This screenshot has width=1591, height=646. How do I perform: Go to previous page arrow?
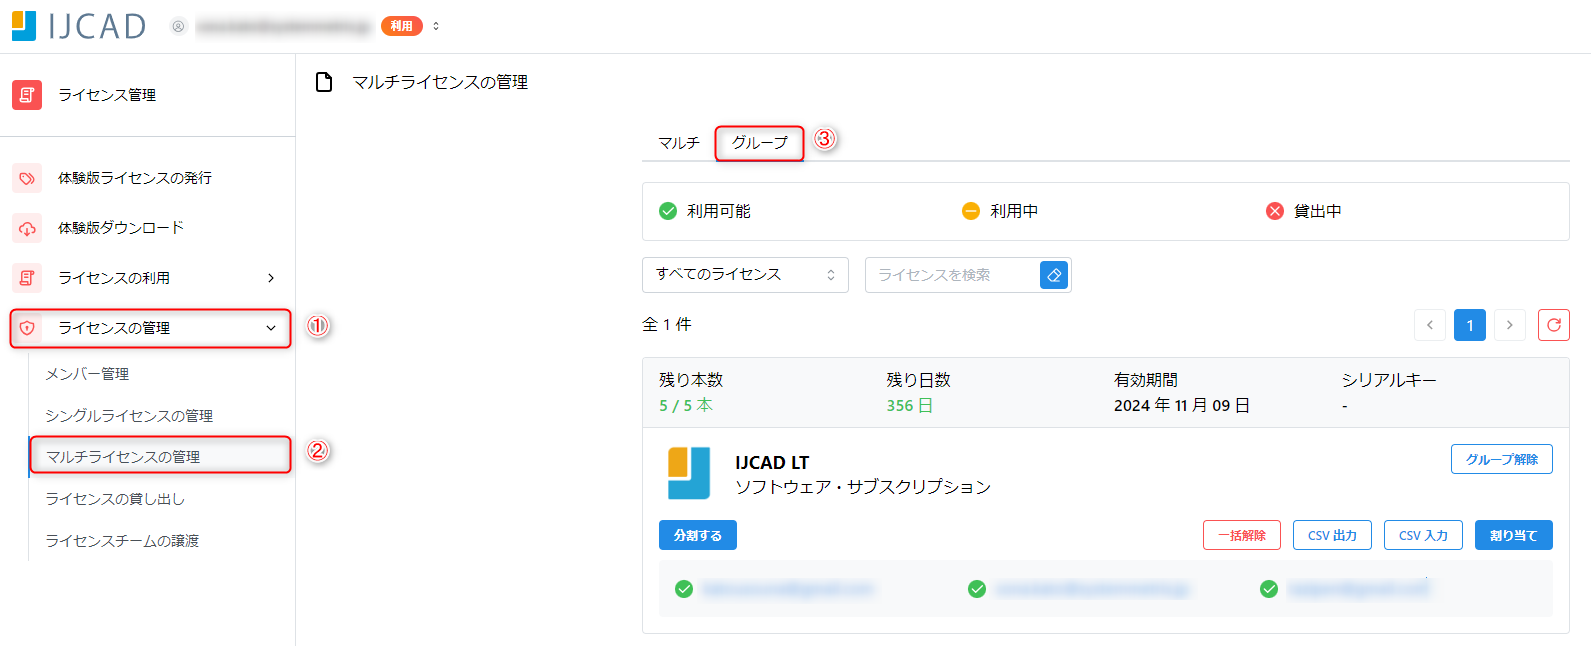pos(1430,325)
